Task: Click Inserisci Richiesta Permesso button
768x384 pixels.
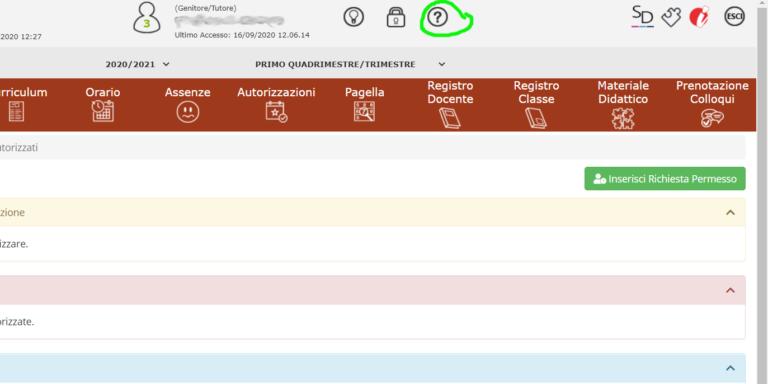Action: (x=665, y=179)
